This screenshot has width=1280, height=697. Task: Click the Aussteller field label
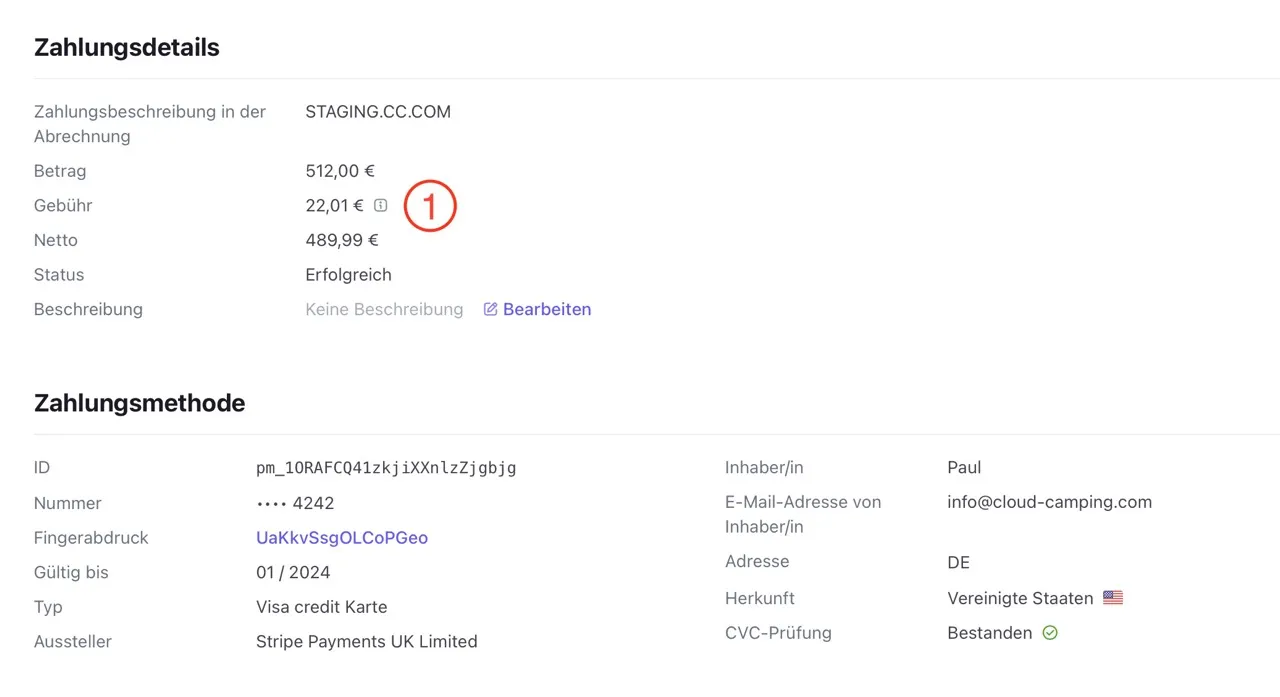pyautogui.click(x=73, y=642)
